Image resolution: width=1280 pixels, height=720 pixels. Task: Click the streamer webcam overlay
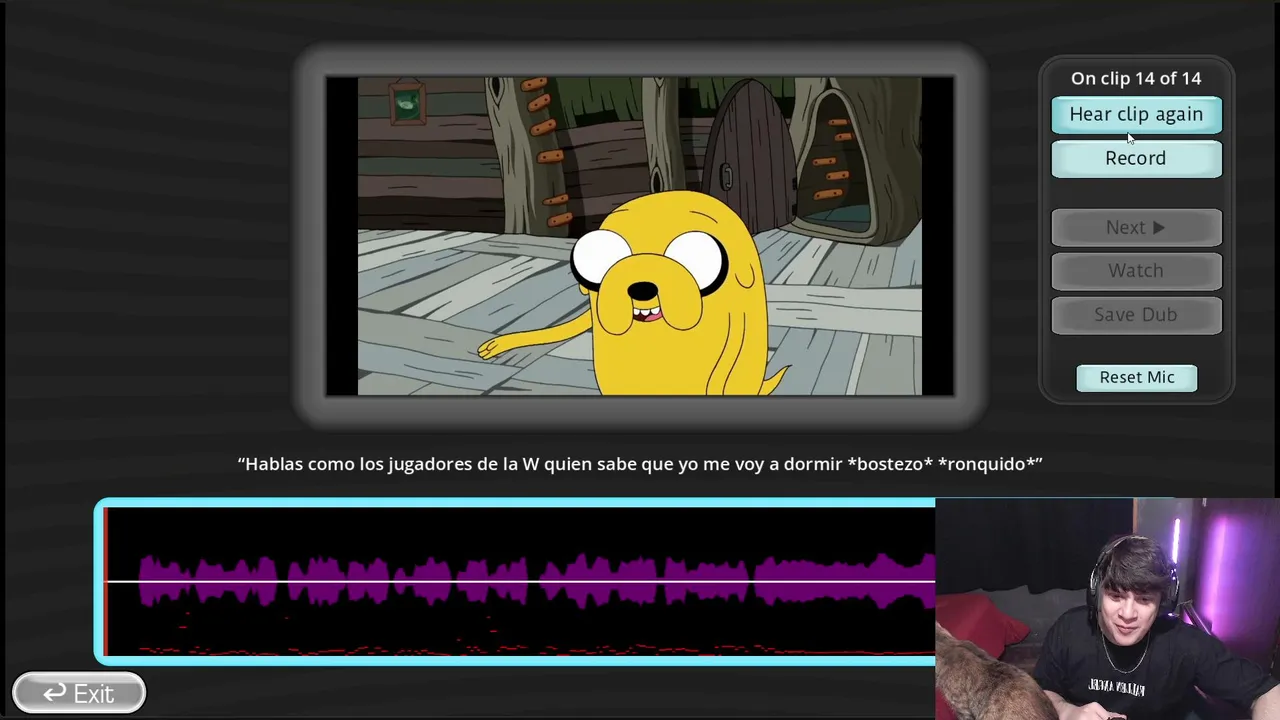[x=1107, y=609]
